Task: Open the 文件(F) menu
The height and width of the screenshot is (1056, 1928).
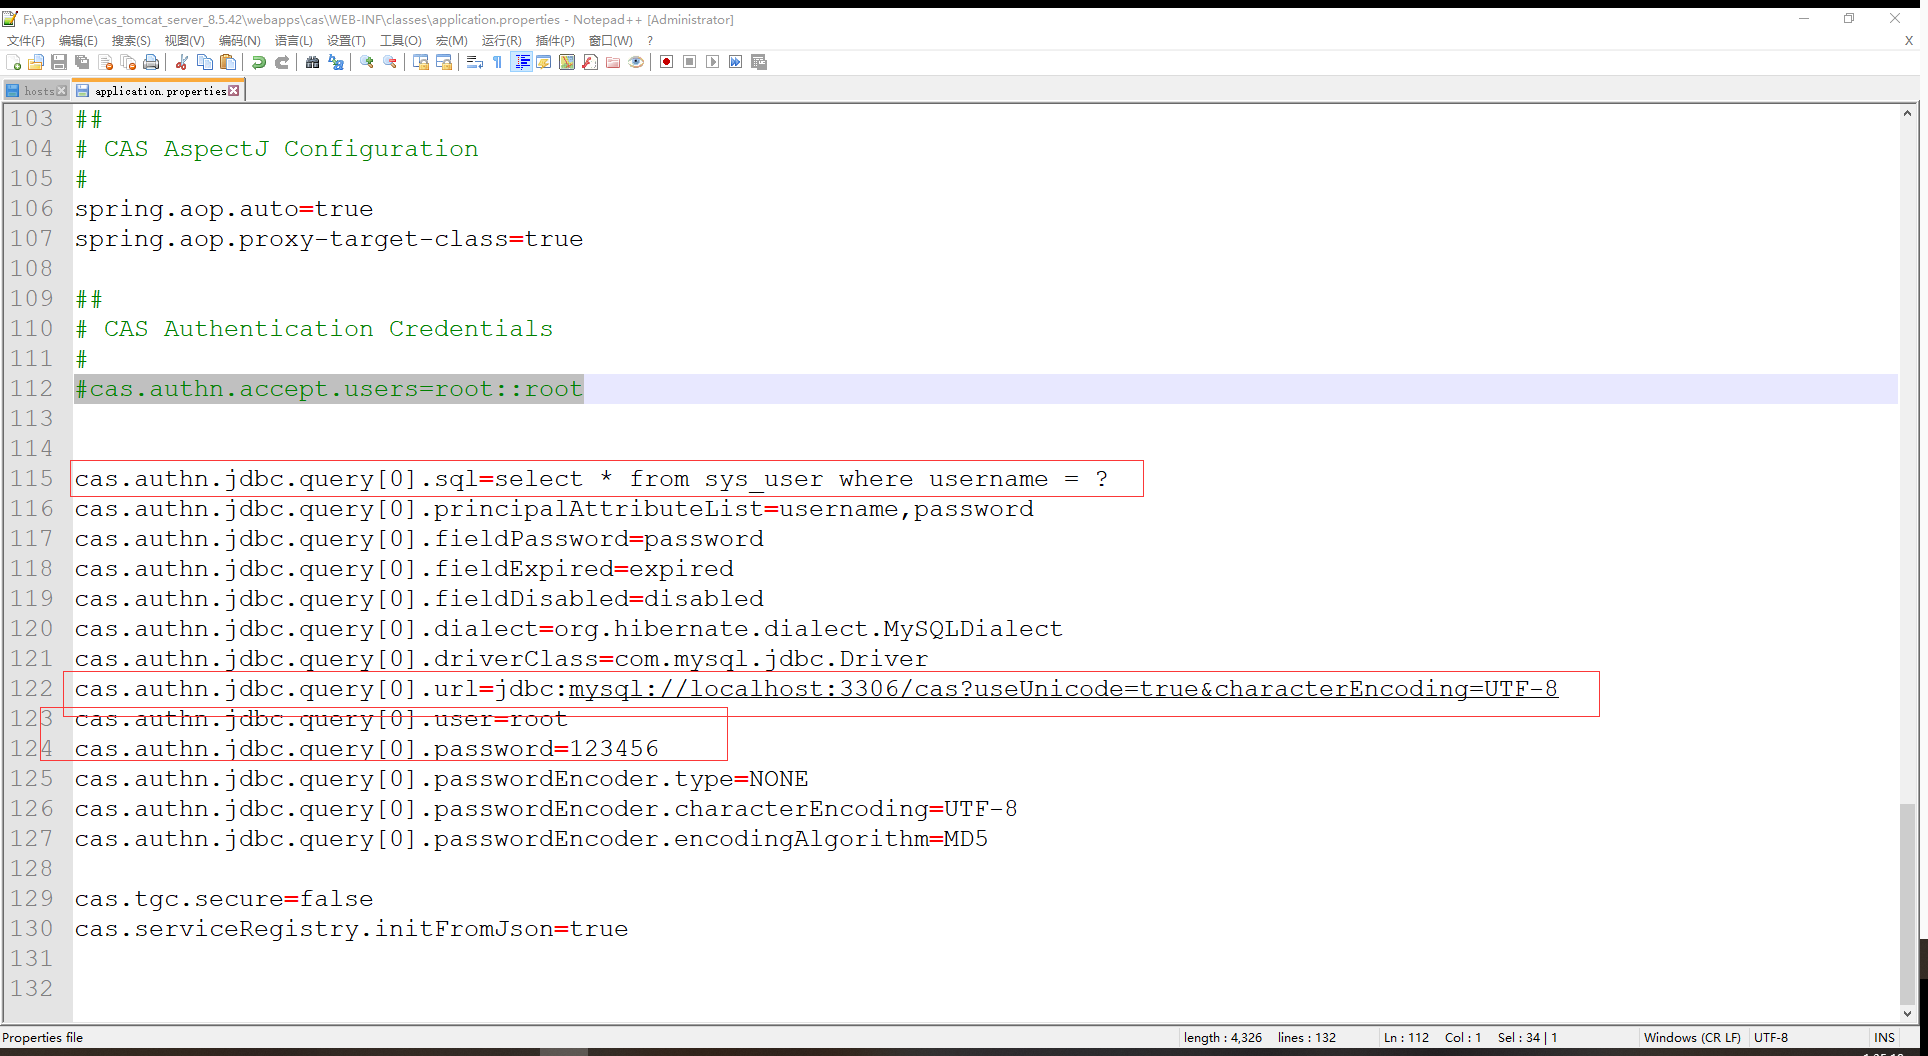Action: pyautogui.click(x=26, y=40)
